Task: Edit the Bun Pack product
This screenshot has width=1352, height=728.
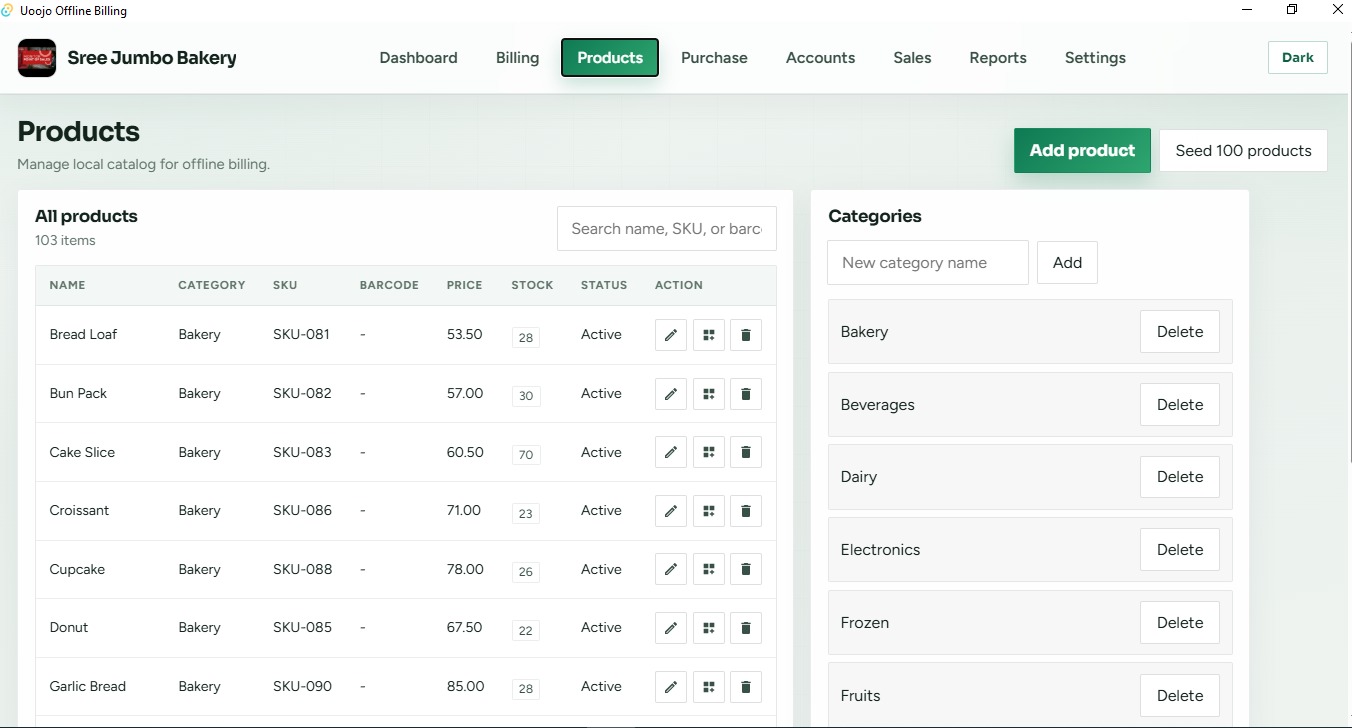Action: point(671,394)
